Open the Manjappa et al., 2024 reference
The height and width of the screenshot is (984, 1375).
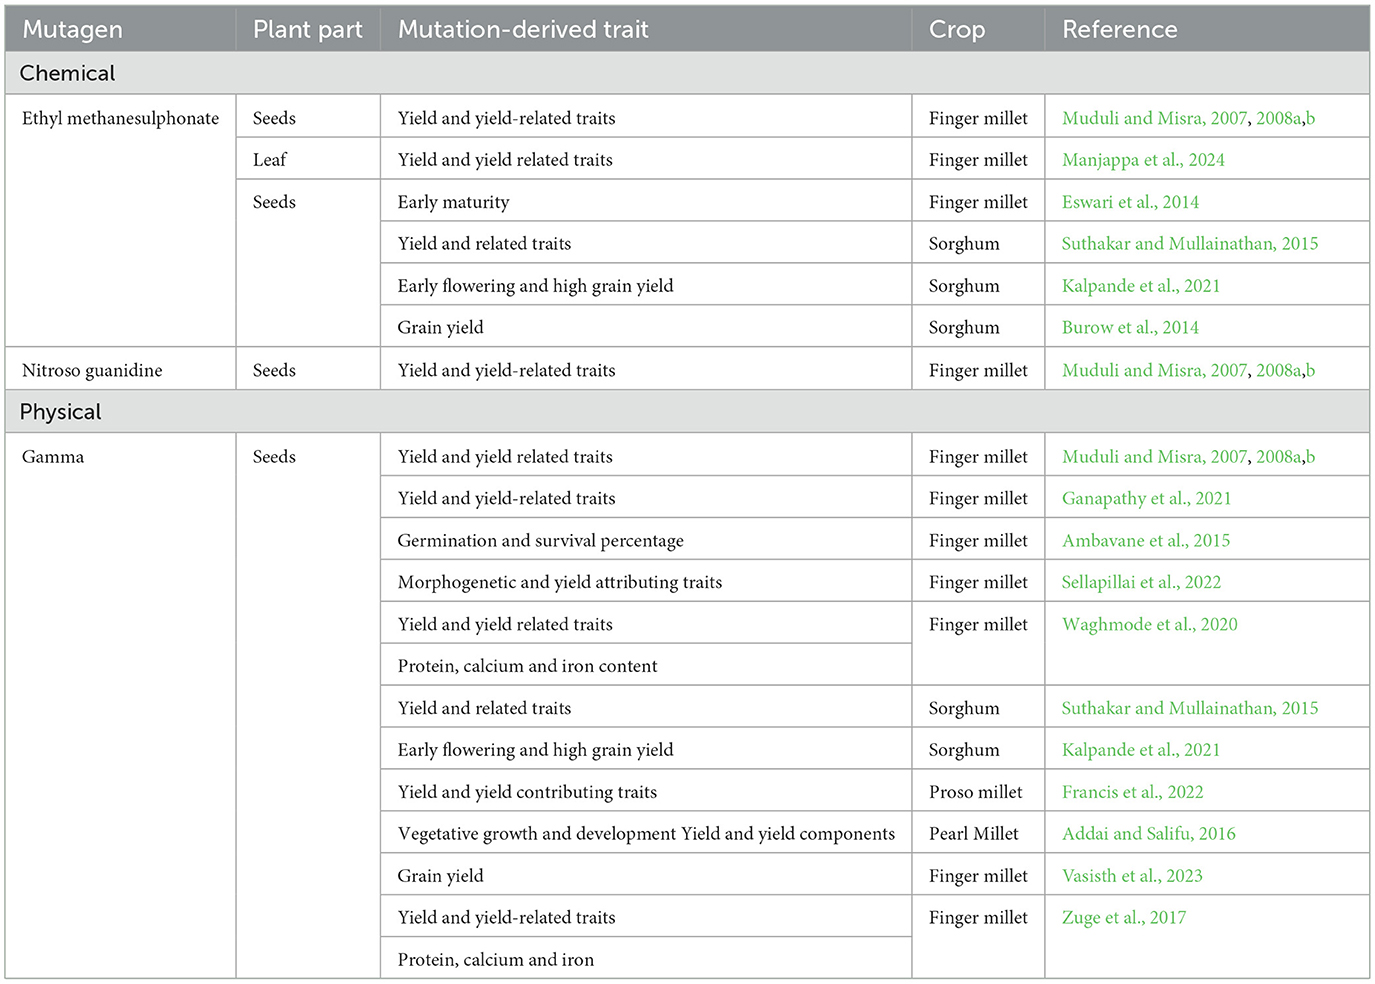(x=1143, y=160)
